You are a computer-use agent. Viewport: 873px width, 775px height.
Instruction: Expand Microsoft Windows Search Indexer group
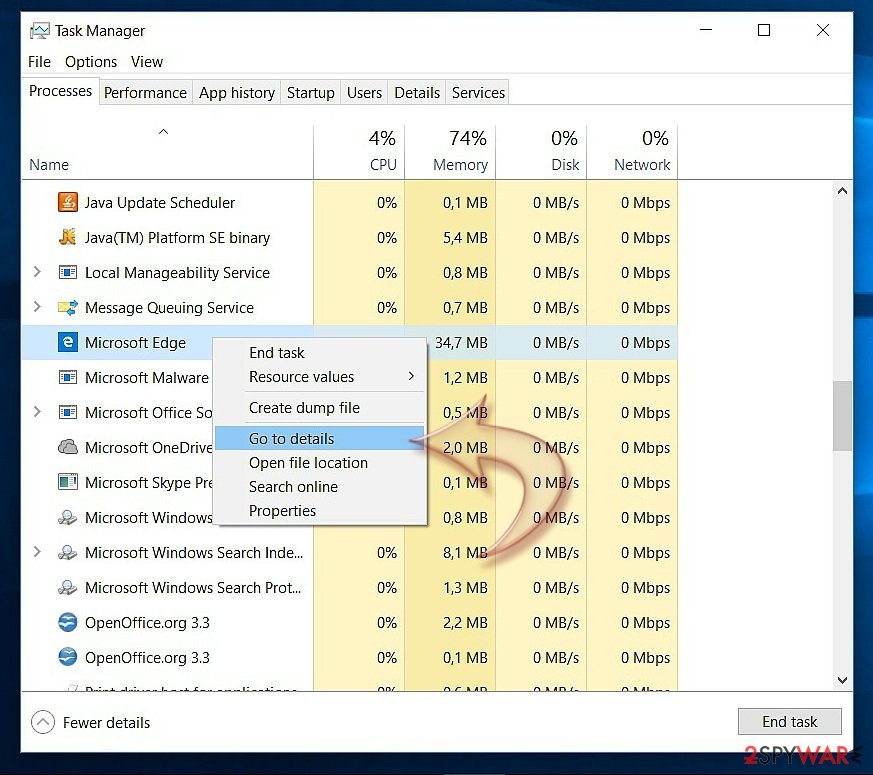[37, 552]
